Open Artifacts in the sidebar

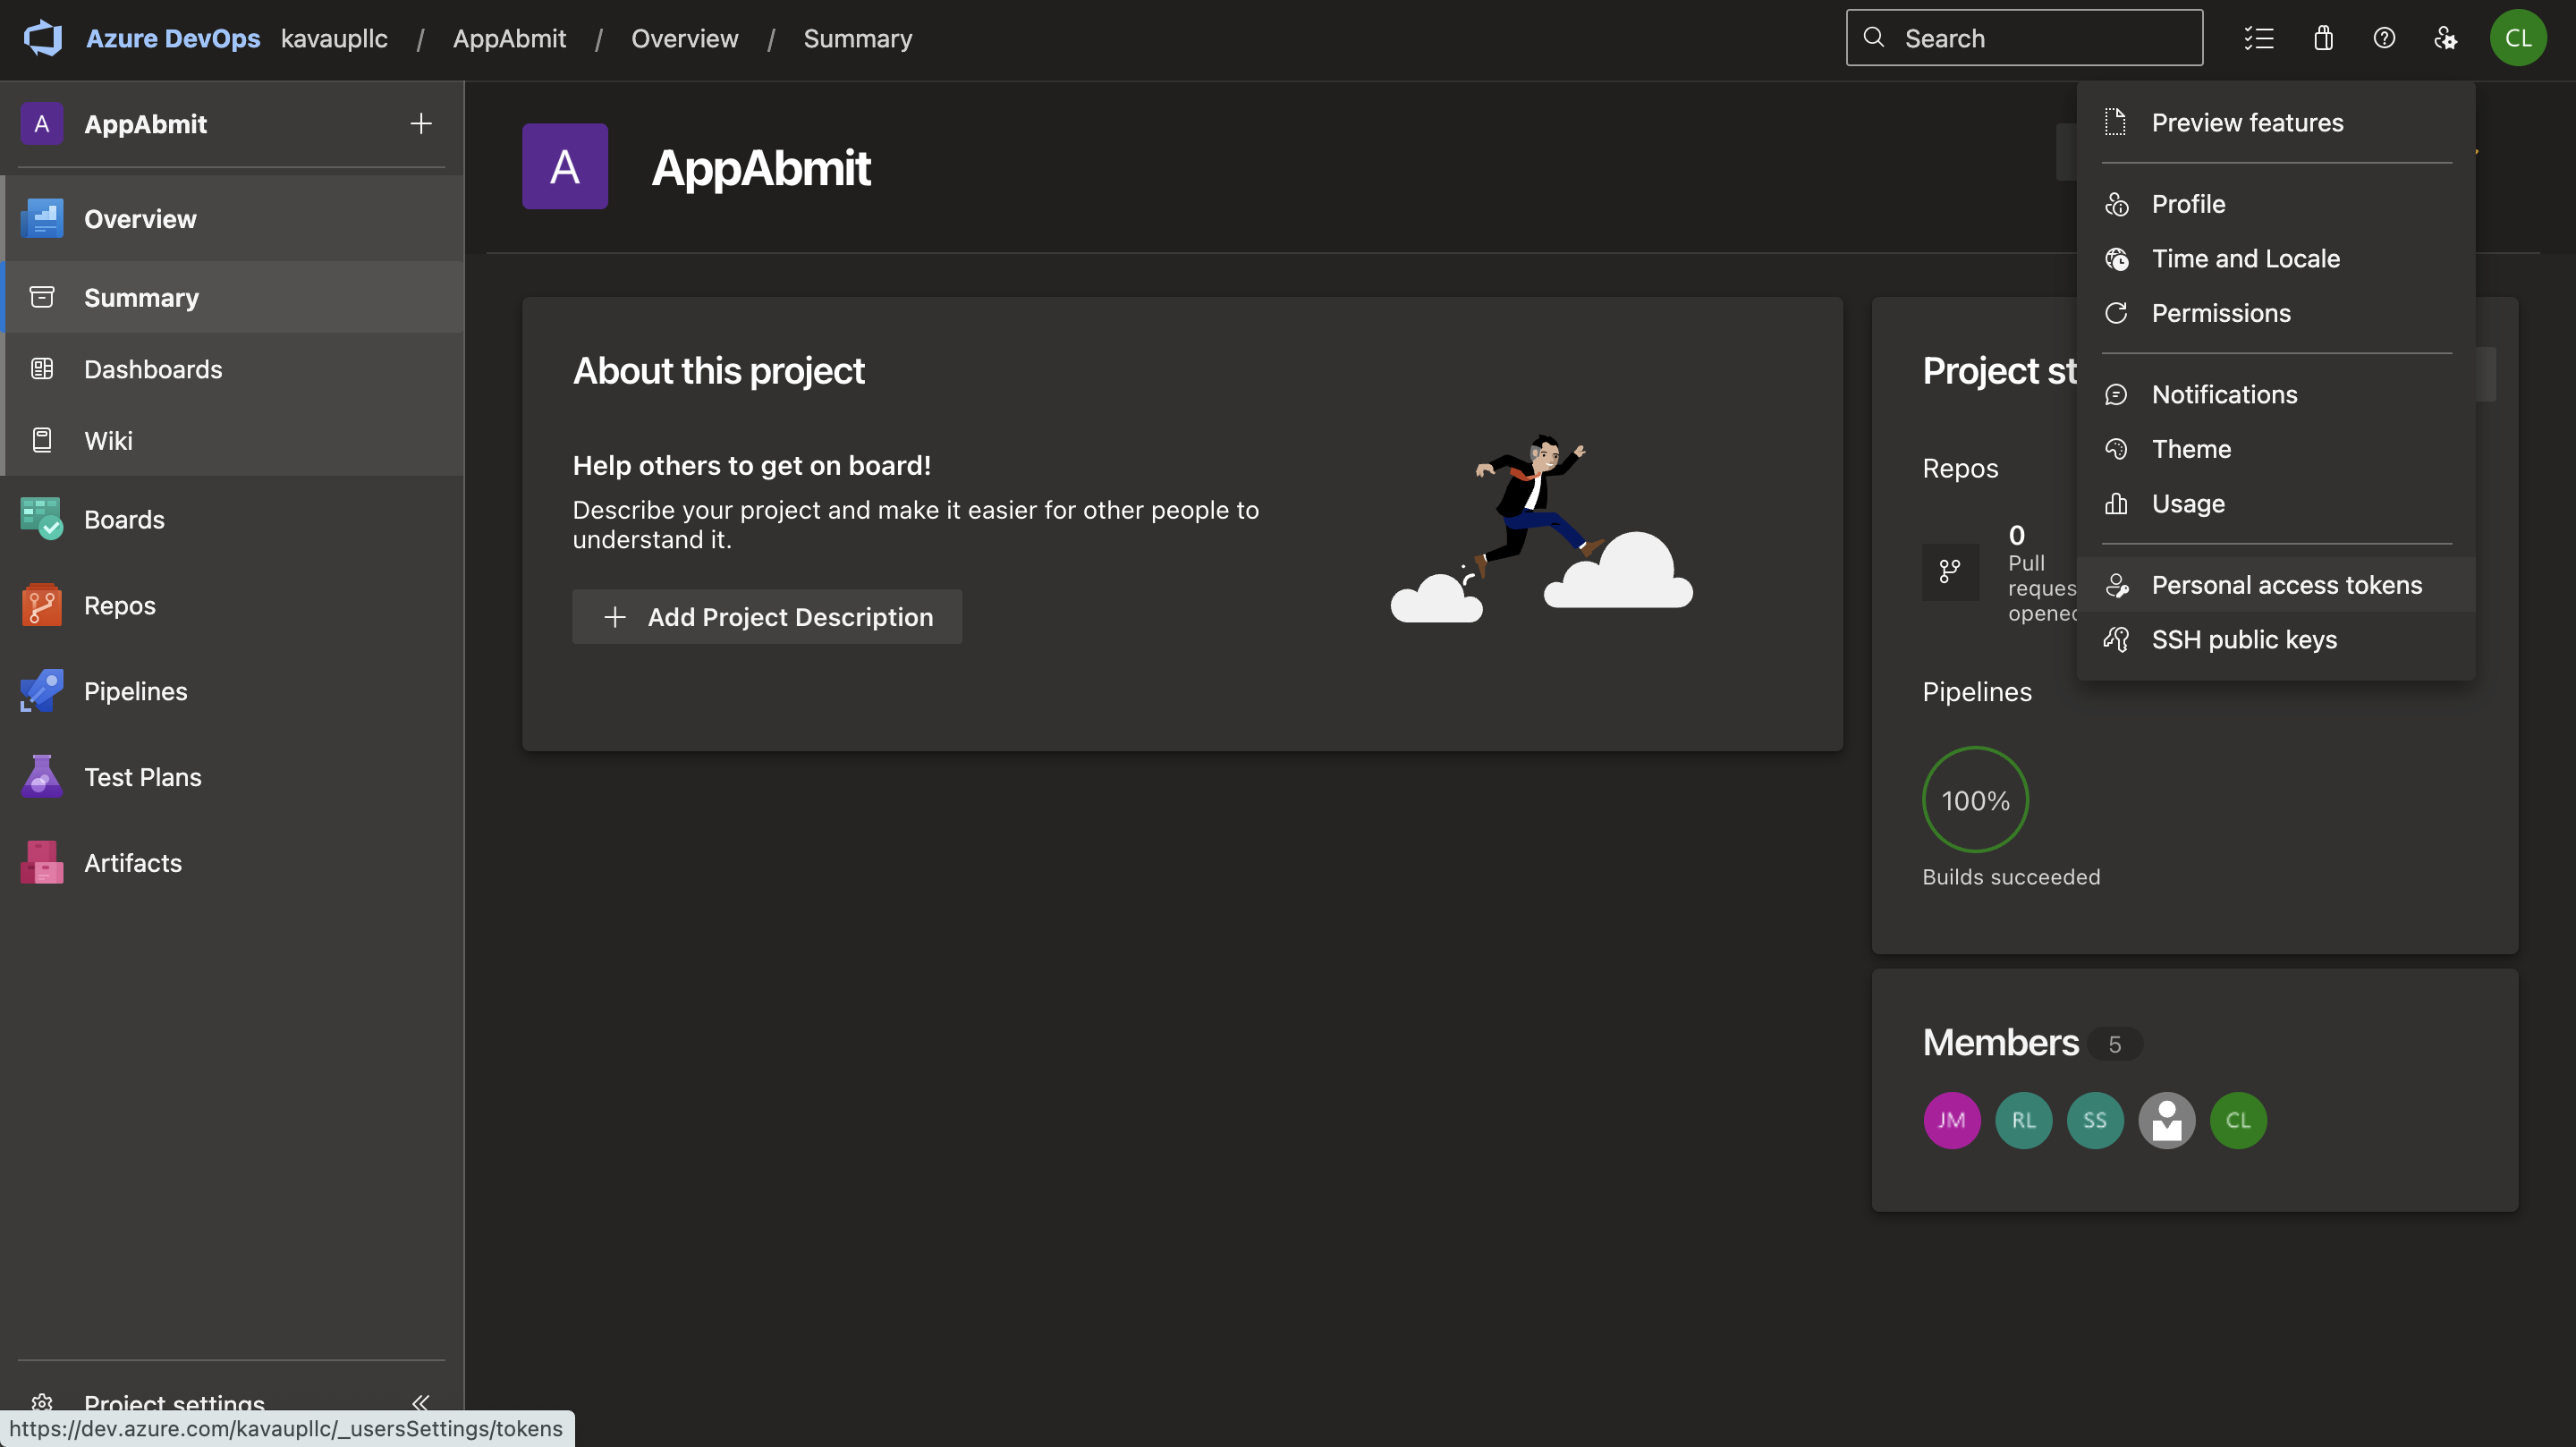pos(132,862)
